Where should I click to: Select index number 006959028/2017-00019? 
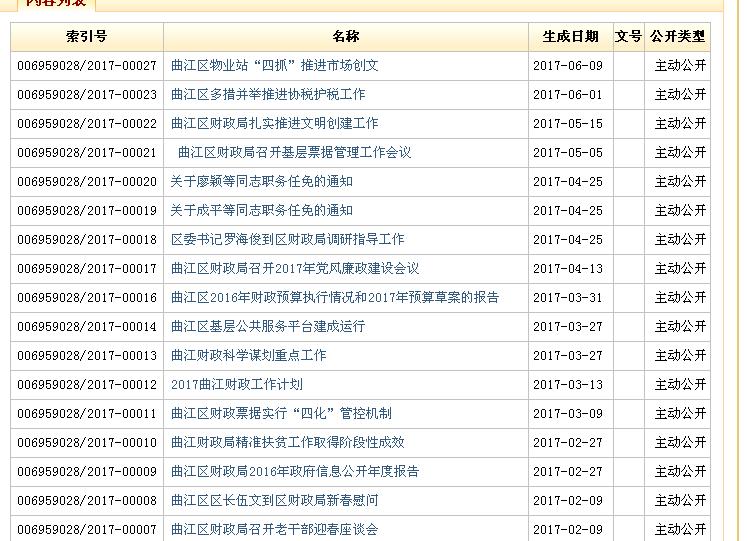coord(87,211)
